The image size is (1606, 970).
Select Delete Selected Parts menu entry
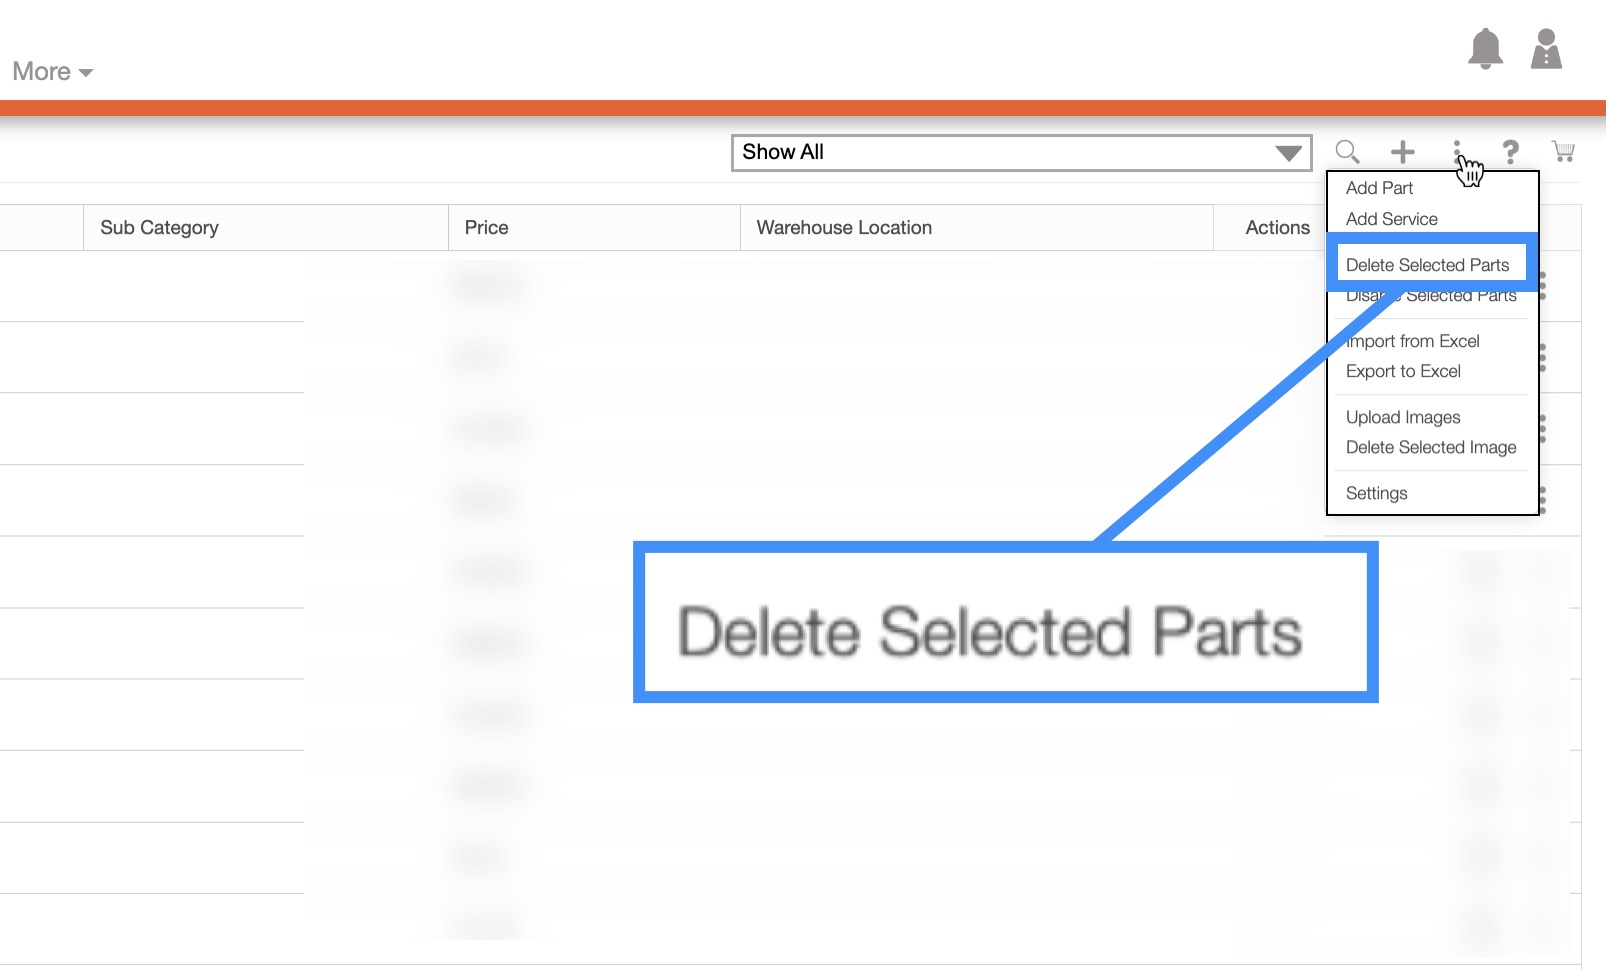pyautogui.click(x=1427, y=265)
